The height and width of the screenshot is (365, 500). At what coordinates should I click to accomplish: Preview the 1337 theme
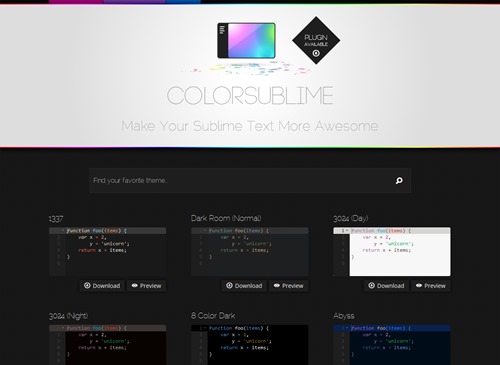[x=146, y=286]
